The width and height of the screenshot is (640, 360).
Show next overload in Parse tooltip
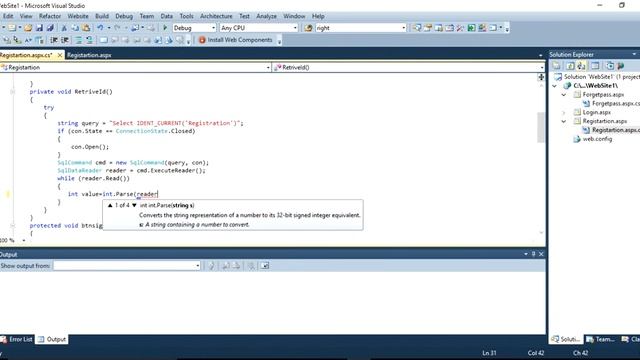click(134, 205)
